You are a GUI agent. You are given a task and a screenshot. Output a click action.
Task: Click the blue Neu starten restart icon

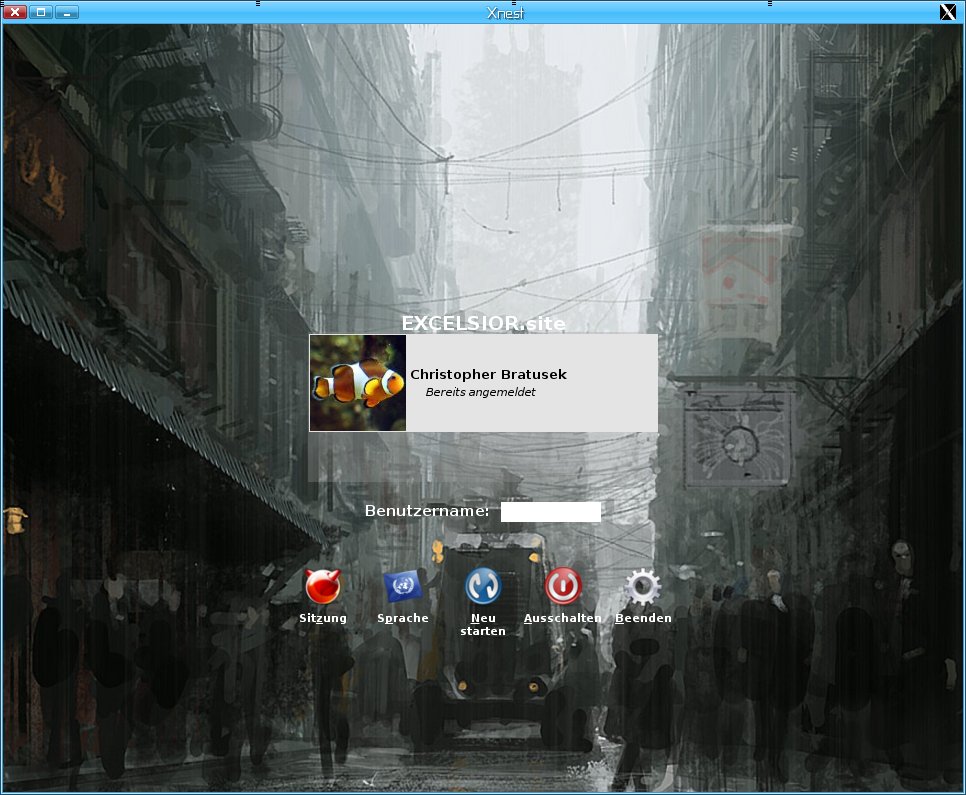(x=483, y=585)
